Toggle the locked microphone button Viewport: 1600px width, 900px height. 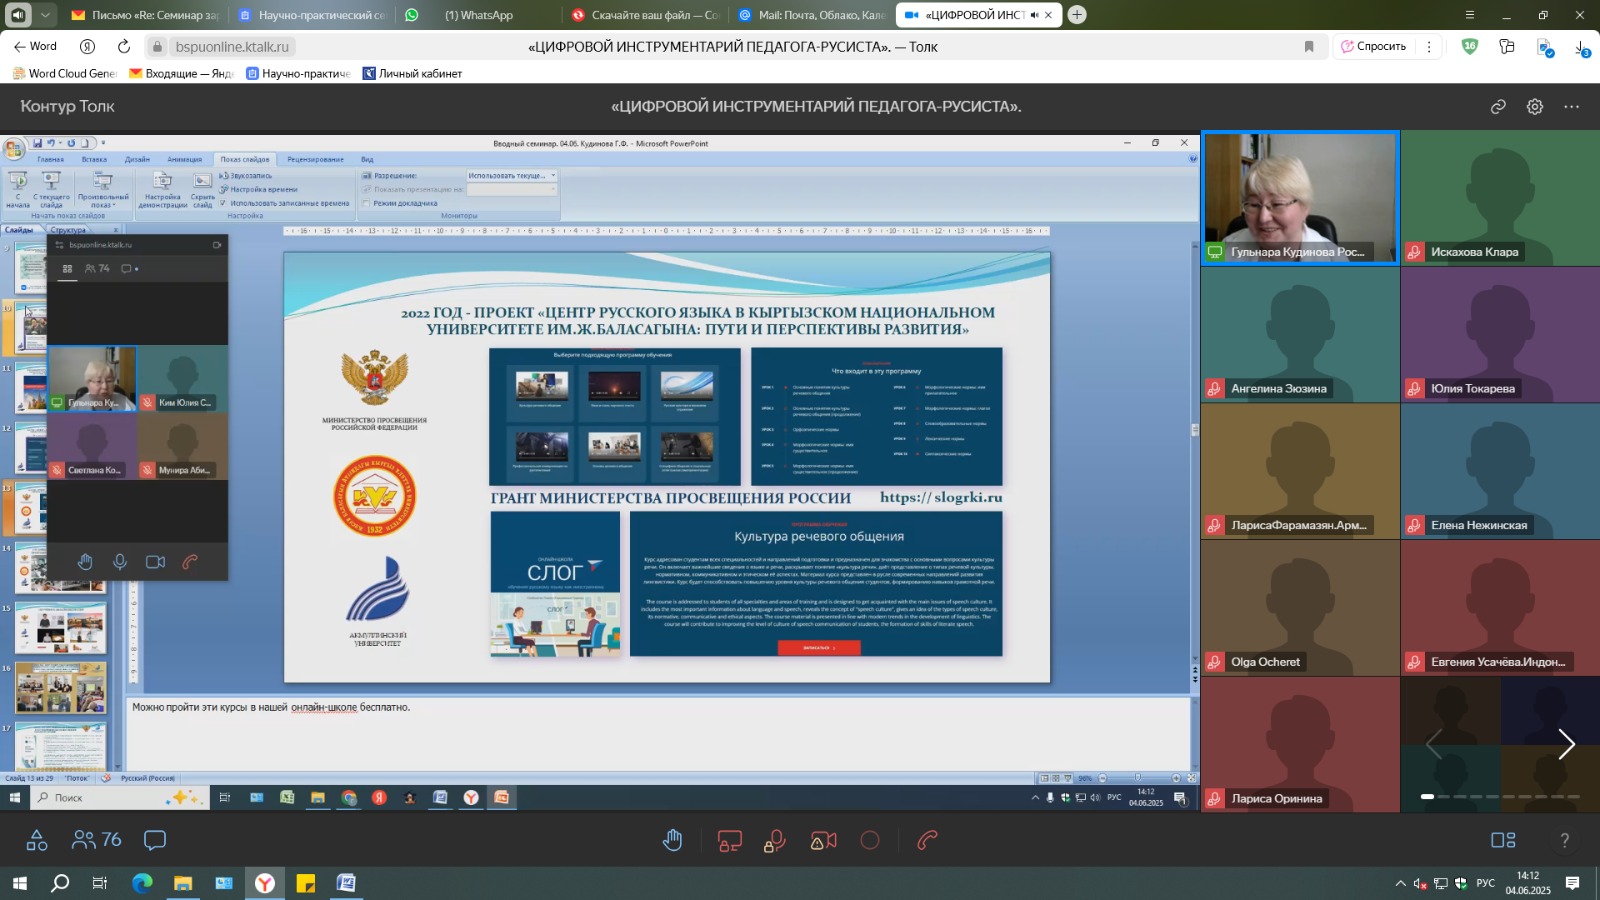[775, 841]
